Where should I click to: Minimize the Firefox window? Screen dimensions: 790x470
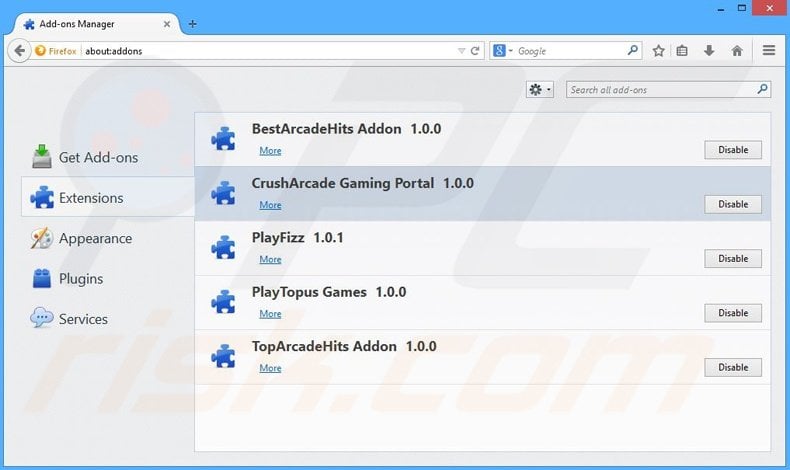pyautogui.click(x=720, y=9)
